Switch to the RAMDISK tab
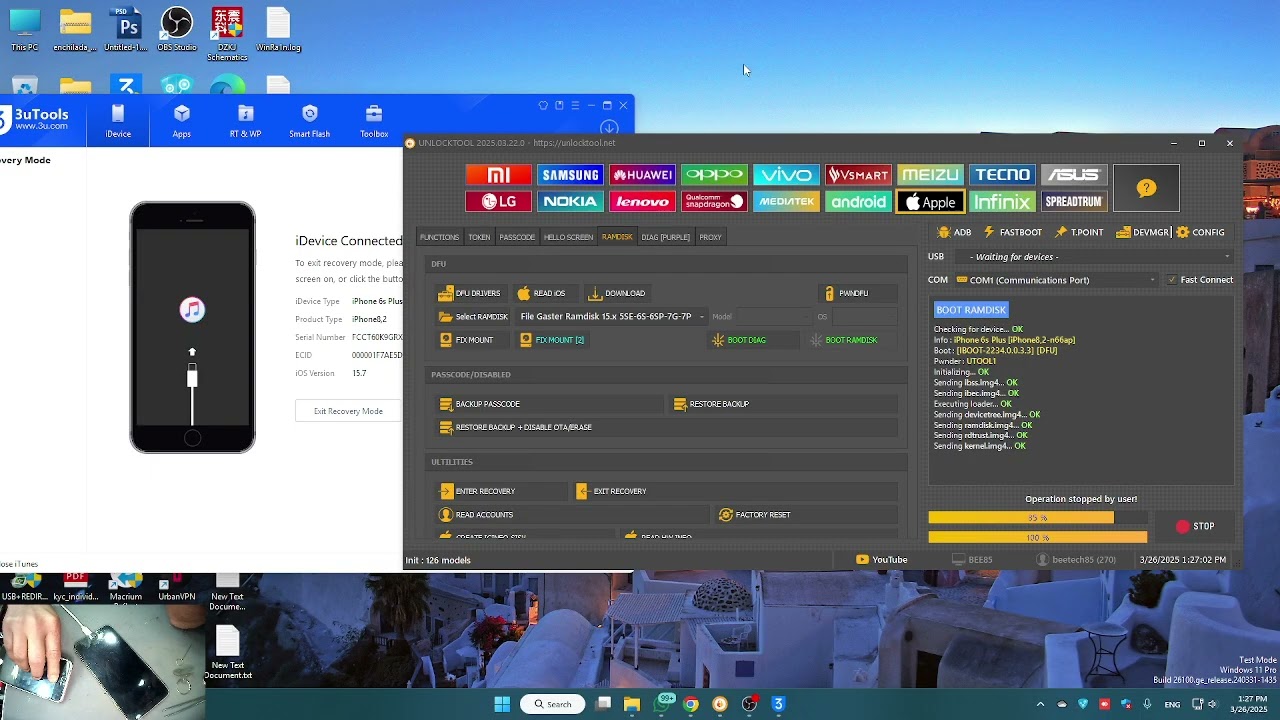 pyautogui.click(x=617, y=237)
